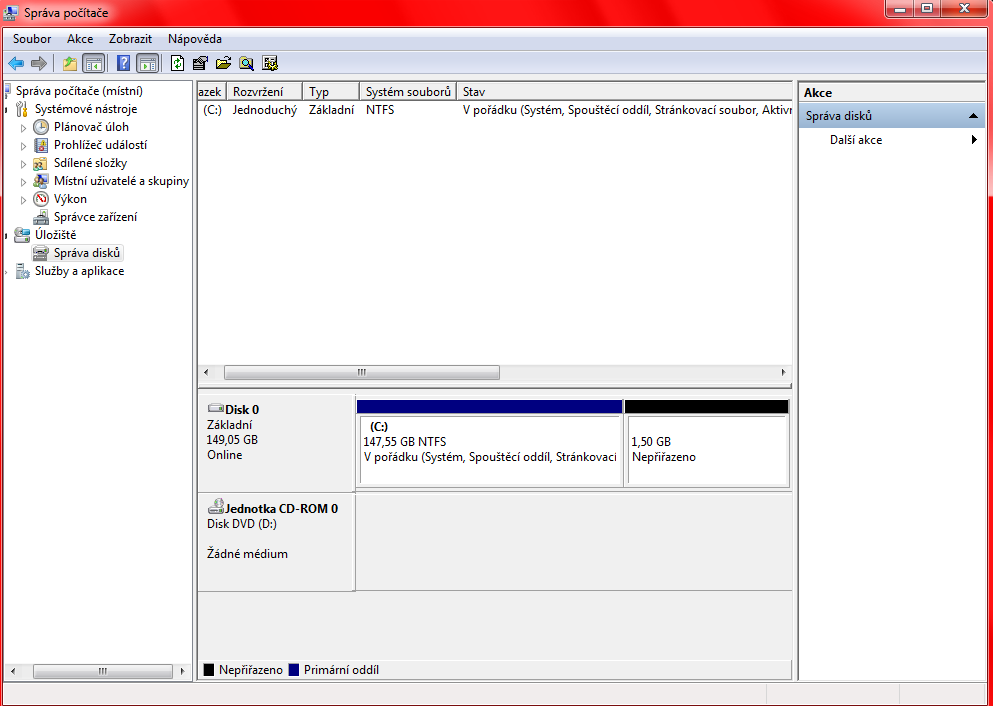Select Služby a aplikace tree item
The width and height of the screenshot is (993, 706).
pyautogui.click(x=79, y=271)
